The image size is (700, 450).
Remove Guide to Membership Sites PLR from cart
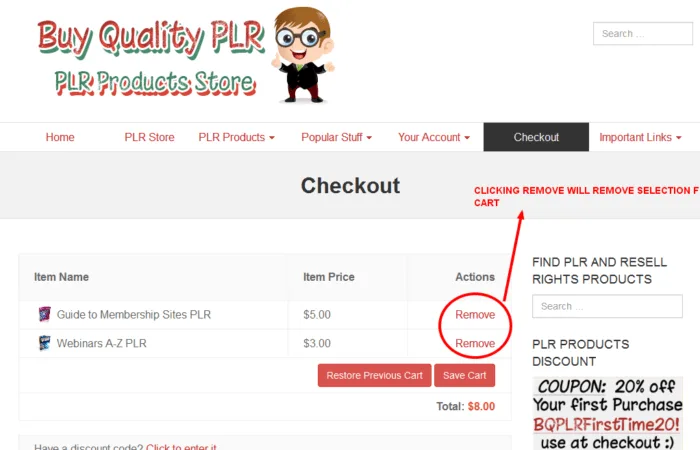[475, 315]
